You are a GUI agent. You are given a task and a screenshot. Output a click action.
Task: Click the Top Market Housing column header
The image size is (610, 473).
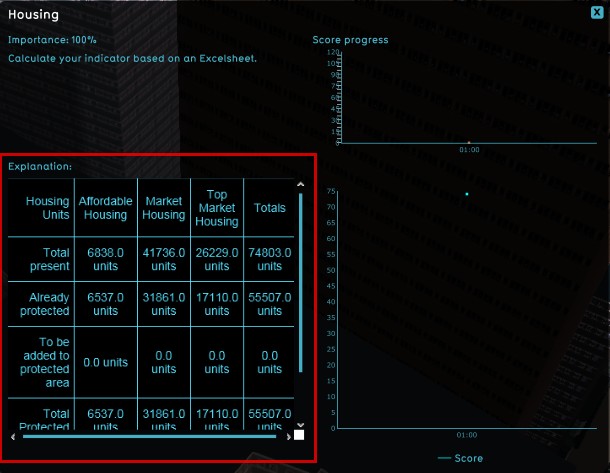point(216,208)
